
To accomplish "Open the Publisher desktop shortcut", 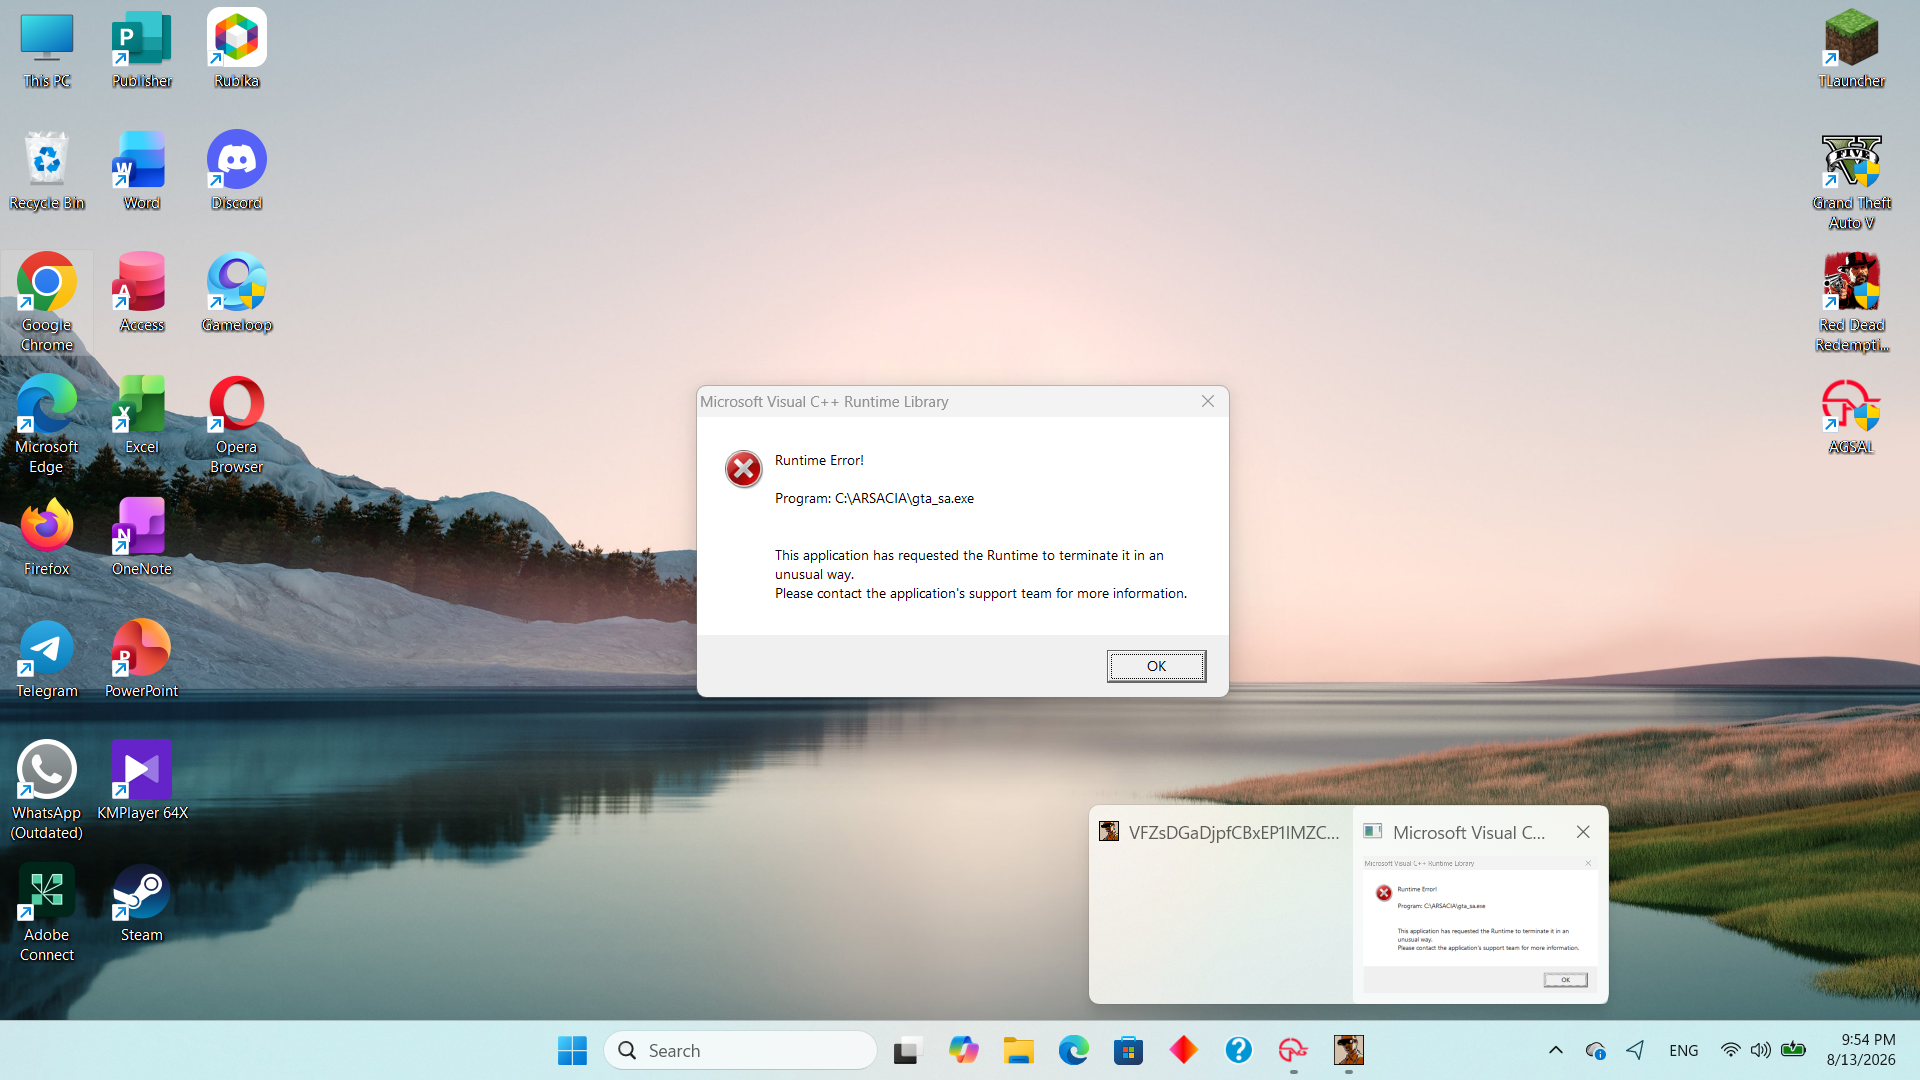I will [141, 50].
